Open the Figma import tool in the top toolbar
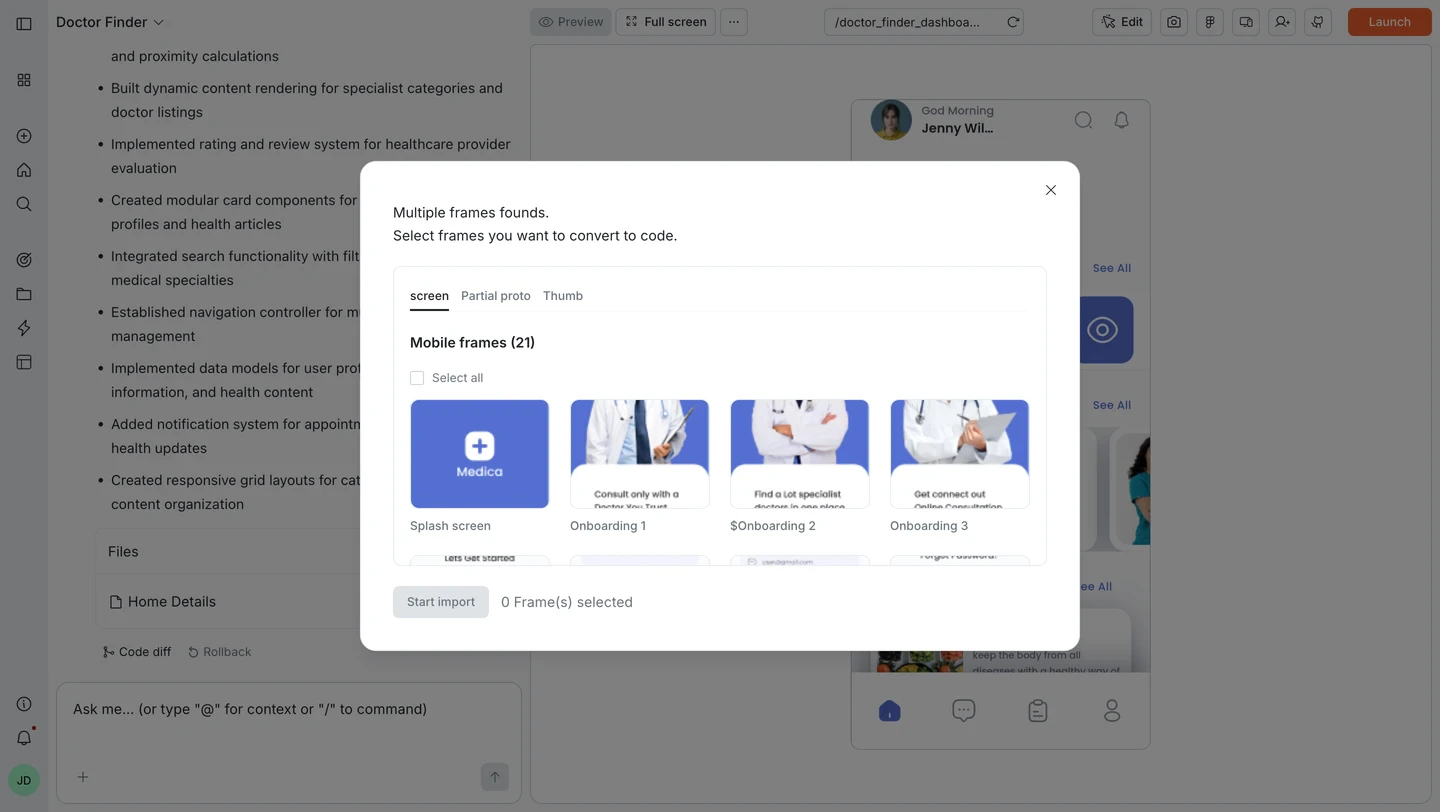The height and width of the screenshot is (812, 1440). [1209, 21]
